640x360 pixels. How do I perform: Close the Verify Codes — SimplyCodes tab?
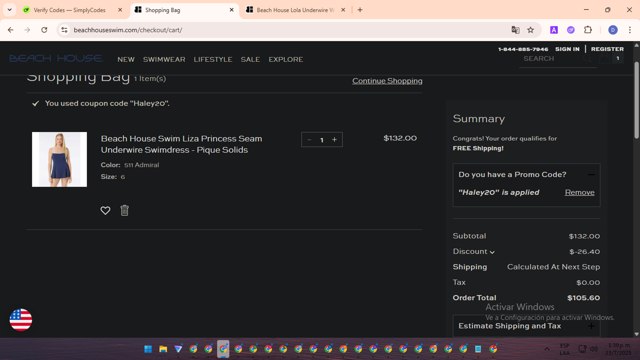(x=120, y=10)
